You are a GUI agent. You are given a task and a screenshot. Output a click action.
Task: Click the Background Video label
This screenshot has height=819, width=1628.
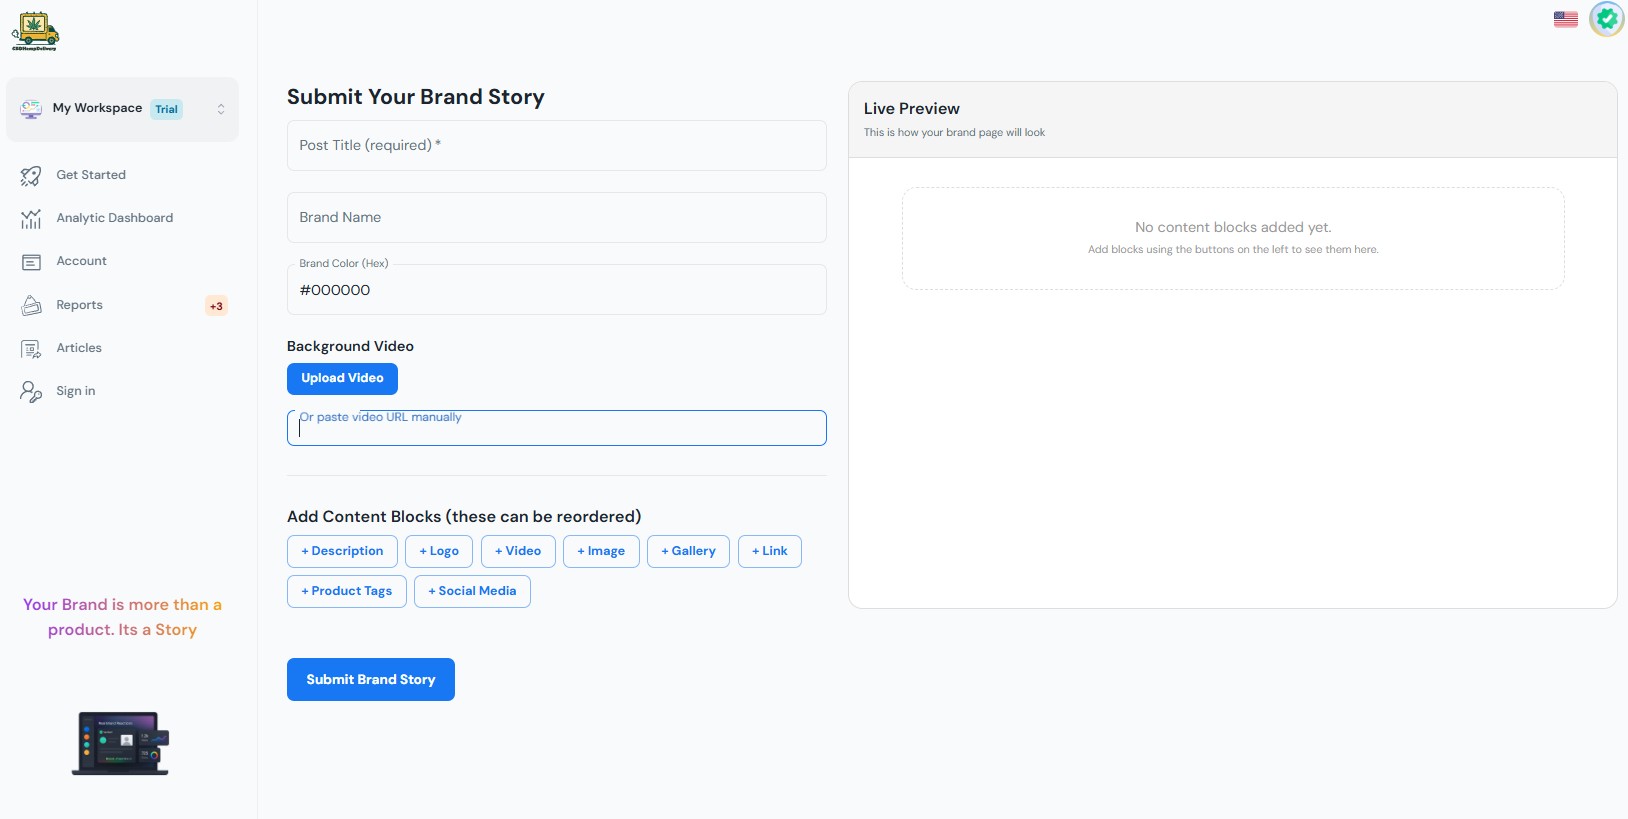coord(350,346)
